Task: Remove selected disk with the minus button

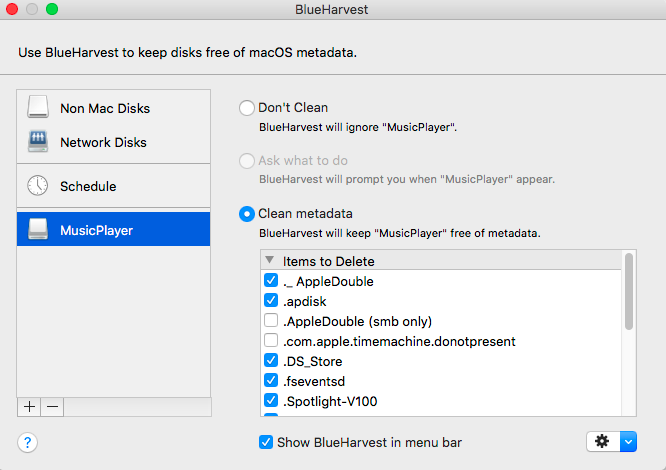Action: coord(52,407)
